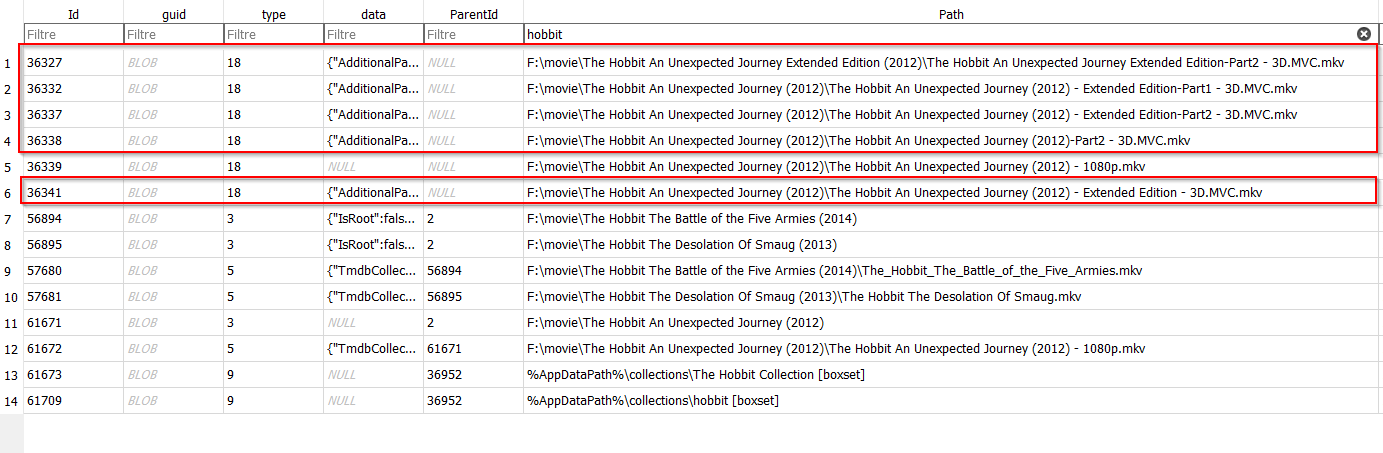Select row number 14 header
1383x453 pixels.
(x=11, y=400)
